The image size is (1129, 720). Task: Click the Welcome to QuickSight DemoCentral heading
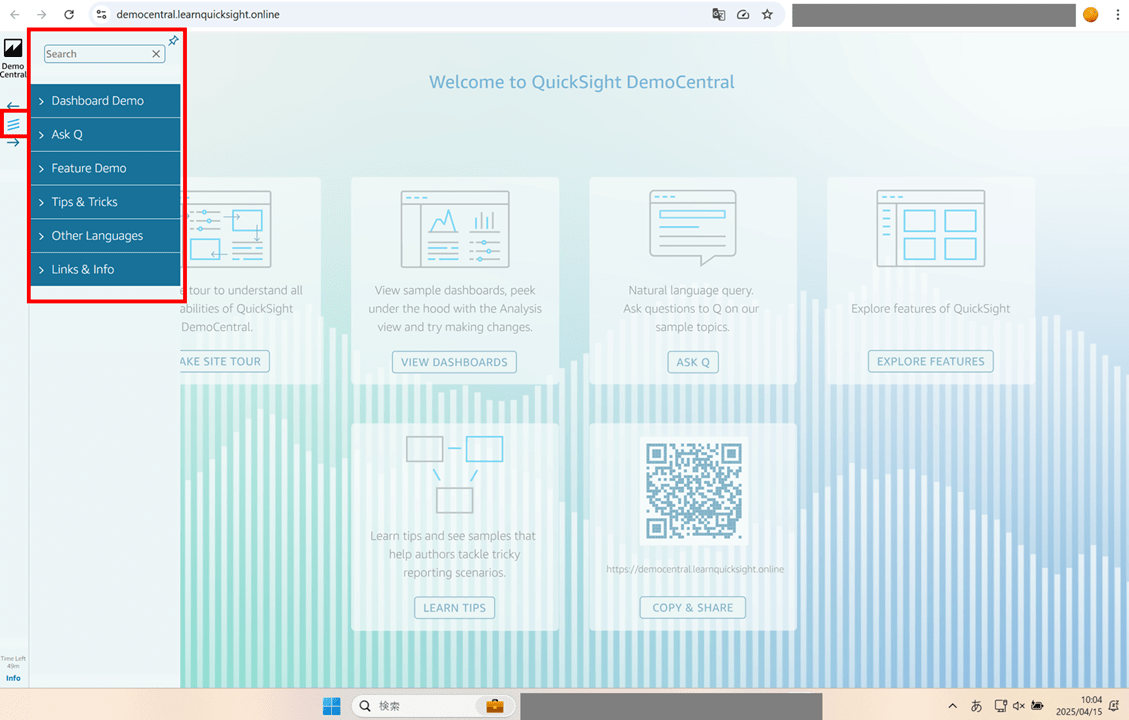[x=582, y=82]
